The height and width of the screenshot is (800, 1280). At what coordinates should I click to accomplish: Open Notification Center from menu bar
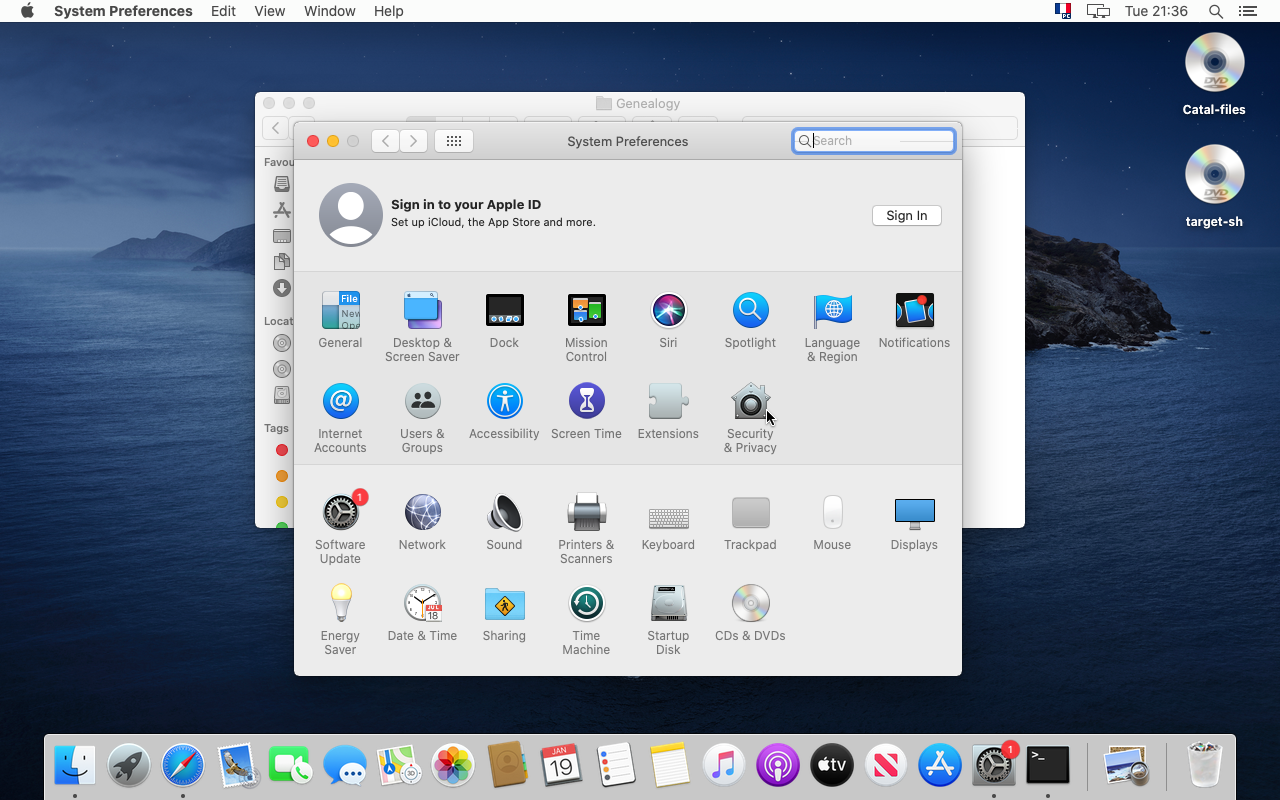coord(1247,11)
